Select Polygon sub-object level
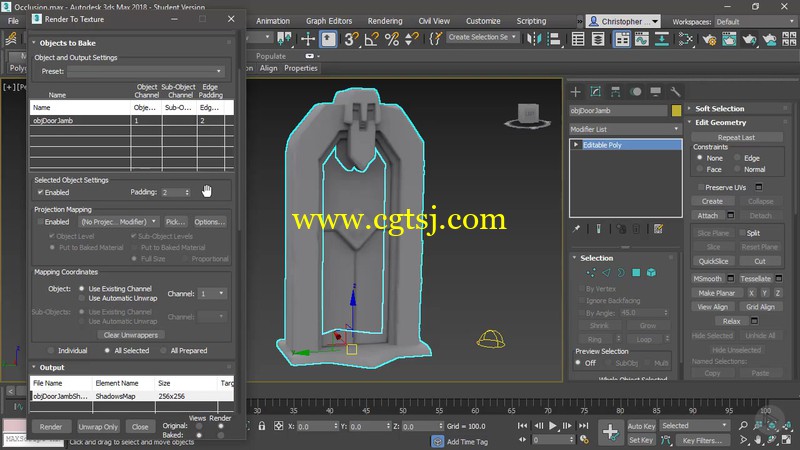This screenshot has height=450, width=800. pyautogui.click(x=636, y=273)
